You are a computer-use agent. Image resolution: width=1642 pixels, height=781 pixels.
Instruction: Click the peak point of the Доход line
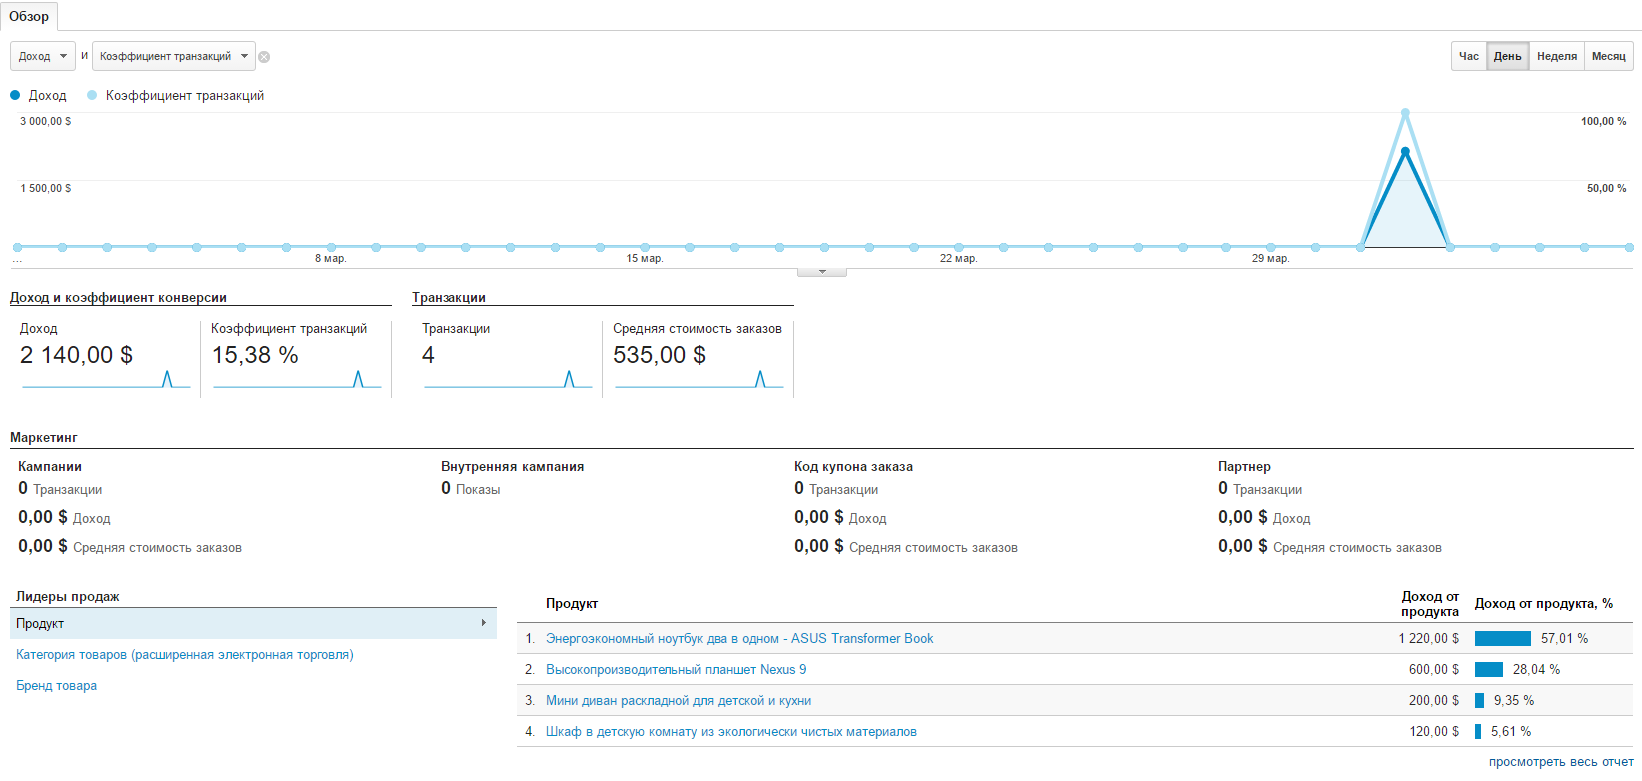click(x=1405, y=151)
